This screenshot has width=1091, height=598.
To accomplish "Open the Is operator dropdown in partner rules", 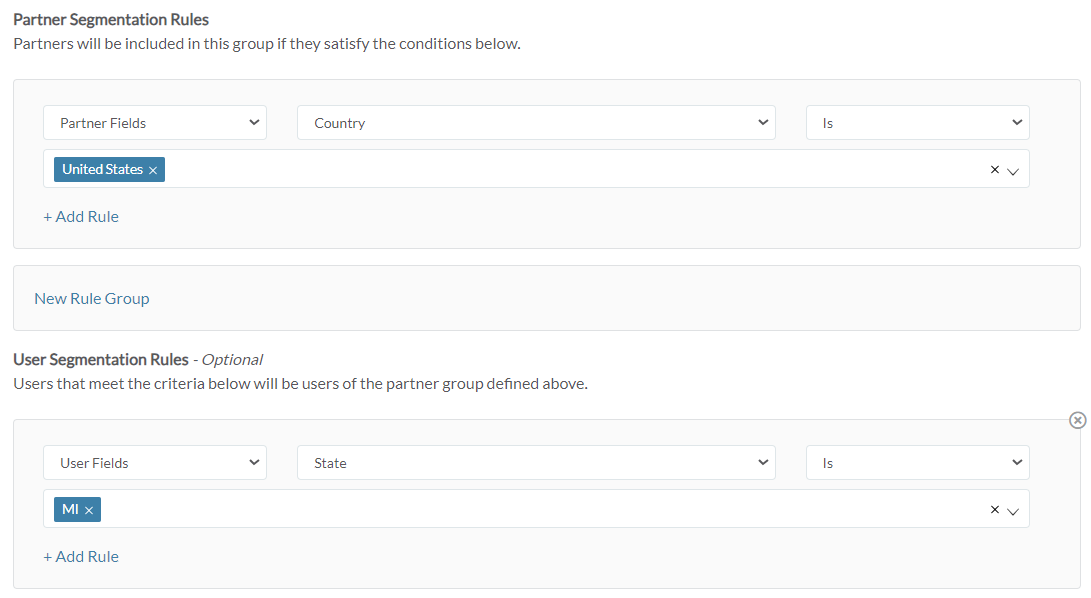I will [917, 122].
